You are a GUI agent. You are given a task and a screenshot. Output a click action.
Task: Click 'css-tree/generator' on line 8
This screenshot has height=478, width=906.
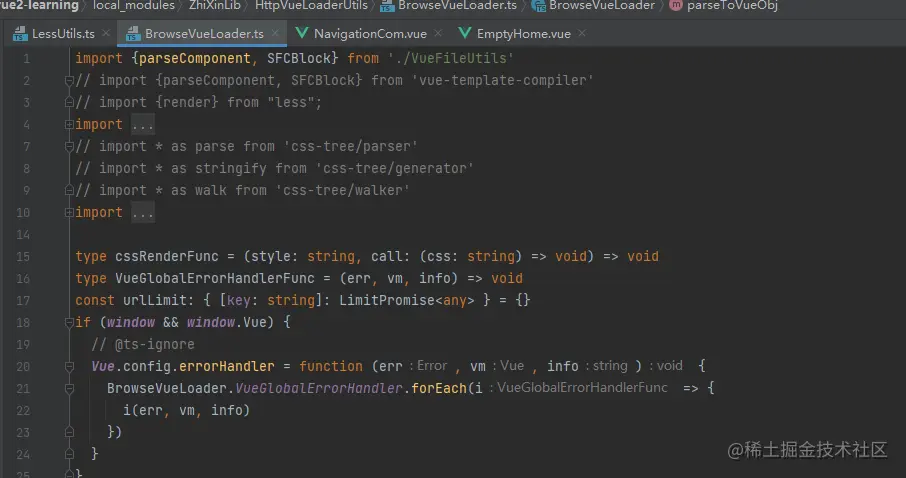coord(395,168)
